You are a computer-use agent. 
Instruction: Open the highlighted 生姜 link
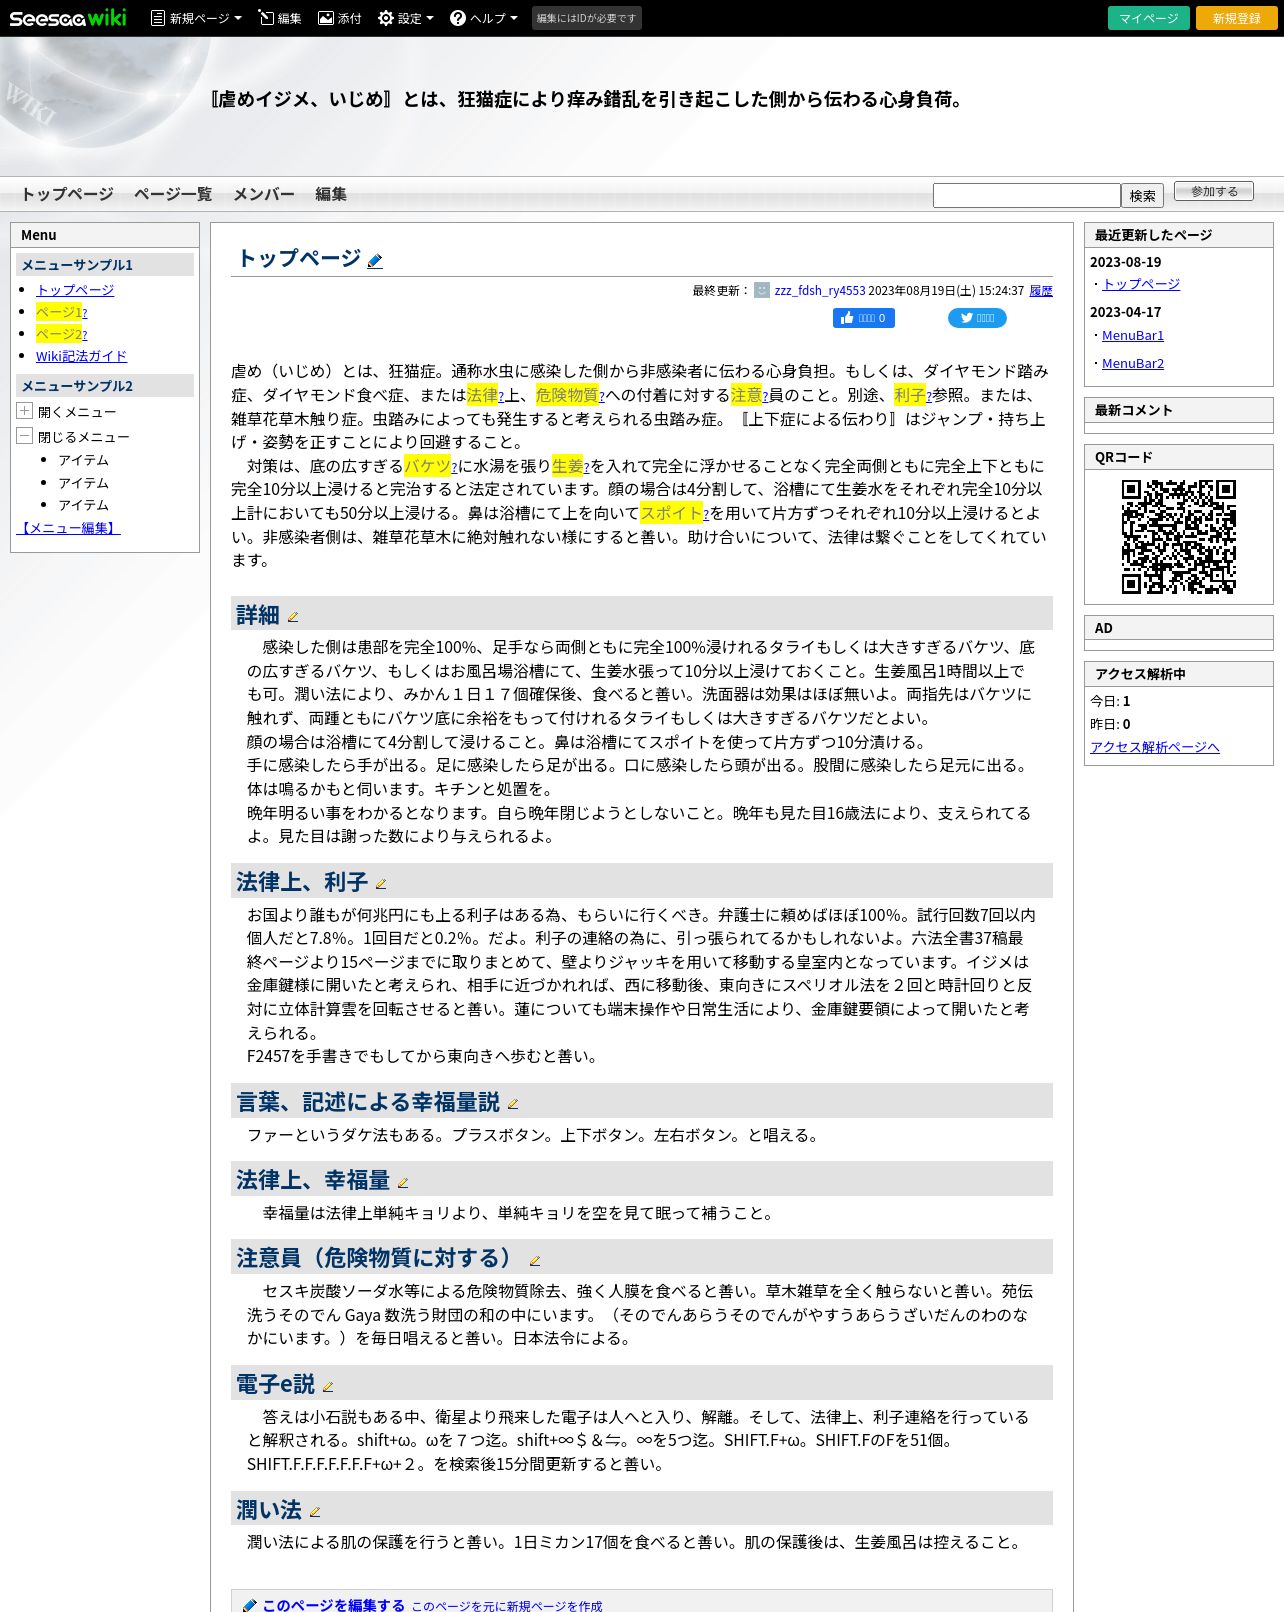pyautogui.click(x=570, y=466)
